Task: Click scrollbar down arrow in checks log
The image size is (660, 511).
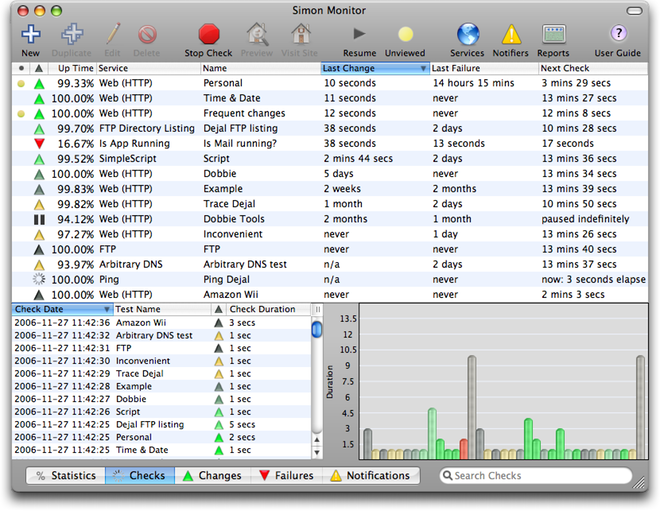Action: [x=317, y=452]
